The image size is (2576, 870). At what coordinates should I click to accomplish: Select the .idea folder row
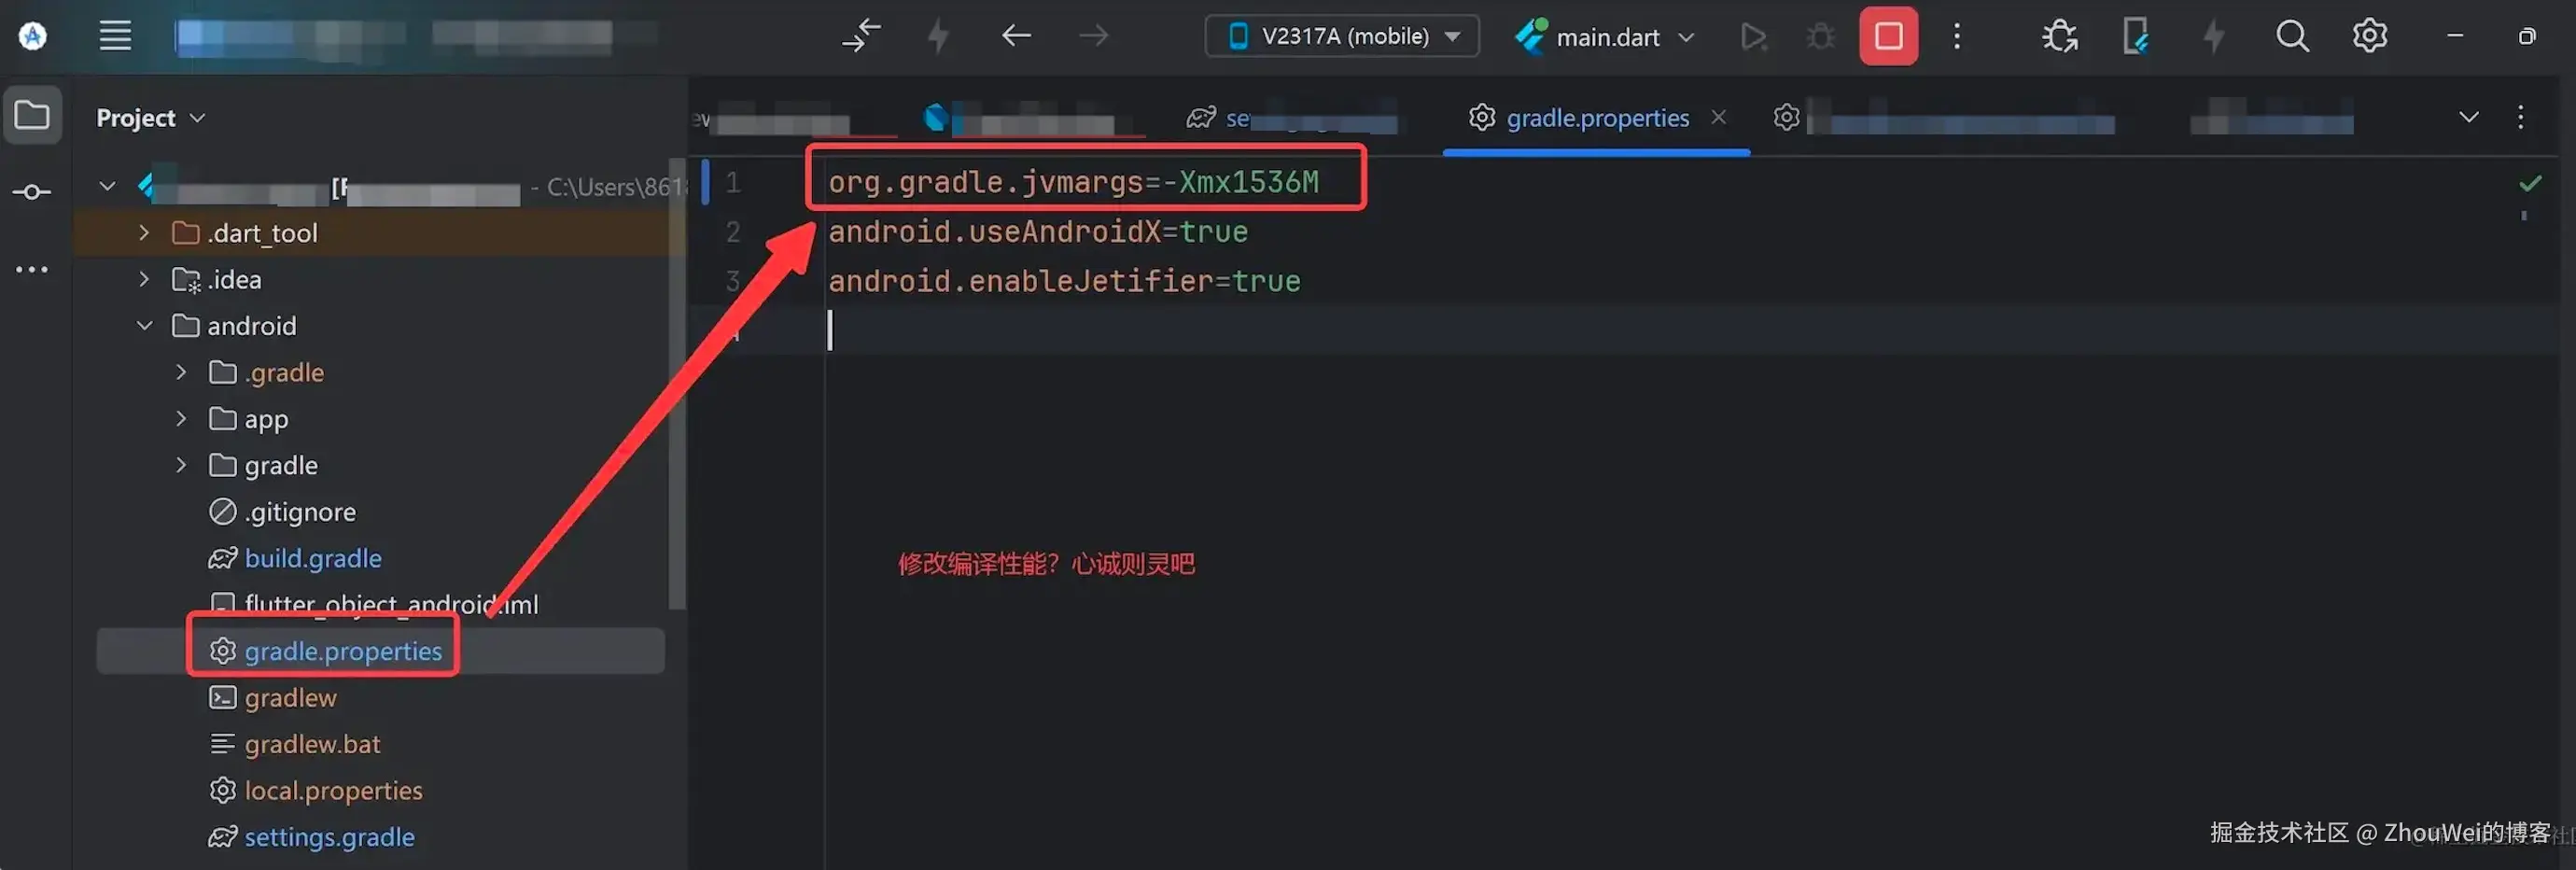click(380, 279)
